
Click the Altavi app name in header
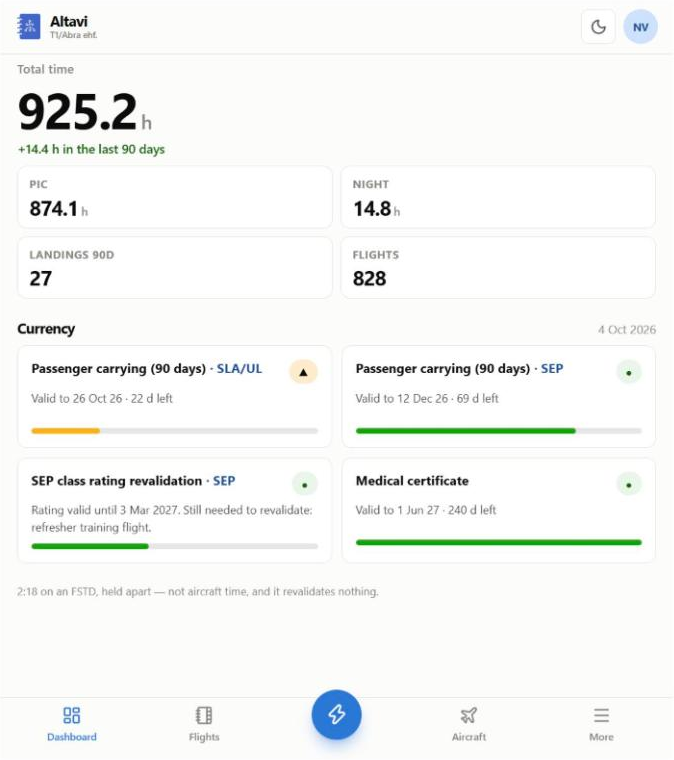[x=69, y=21]
